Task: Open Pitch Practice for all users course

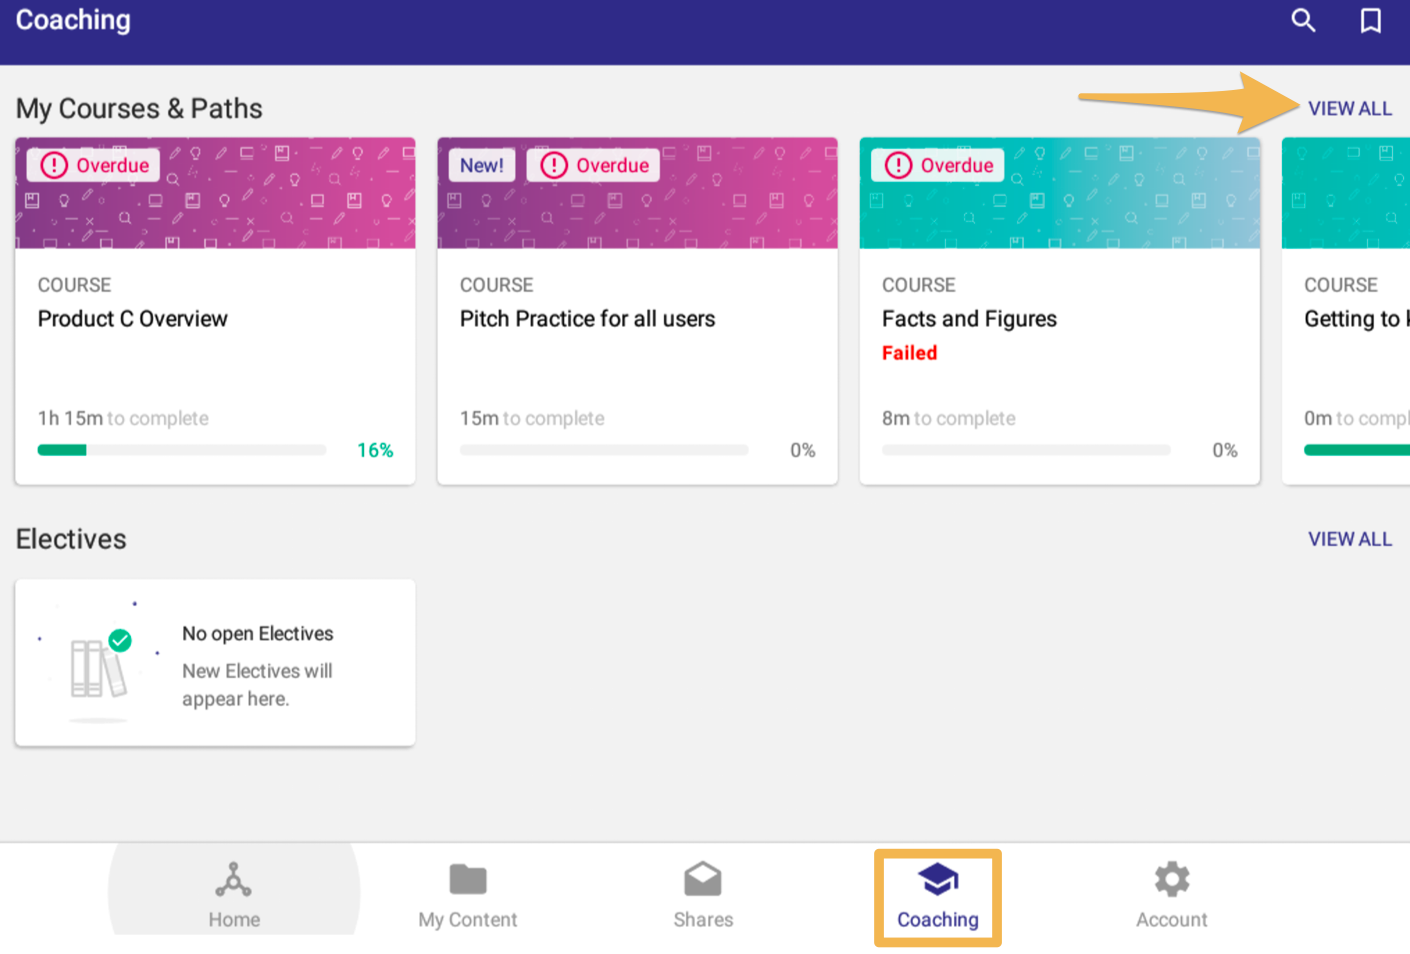Action: [587, 319]
